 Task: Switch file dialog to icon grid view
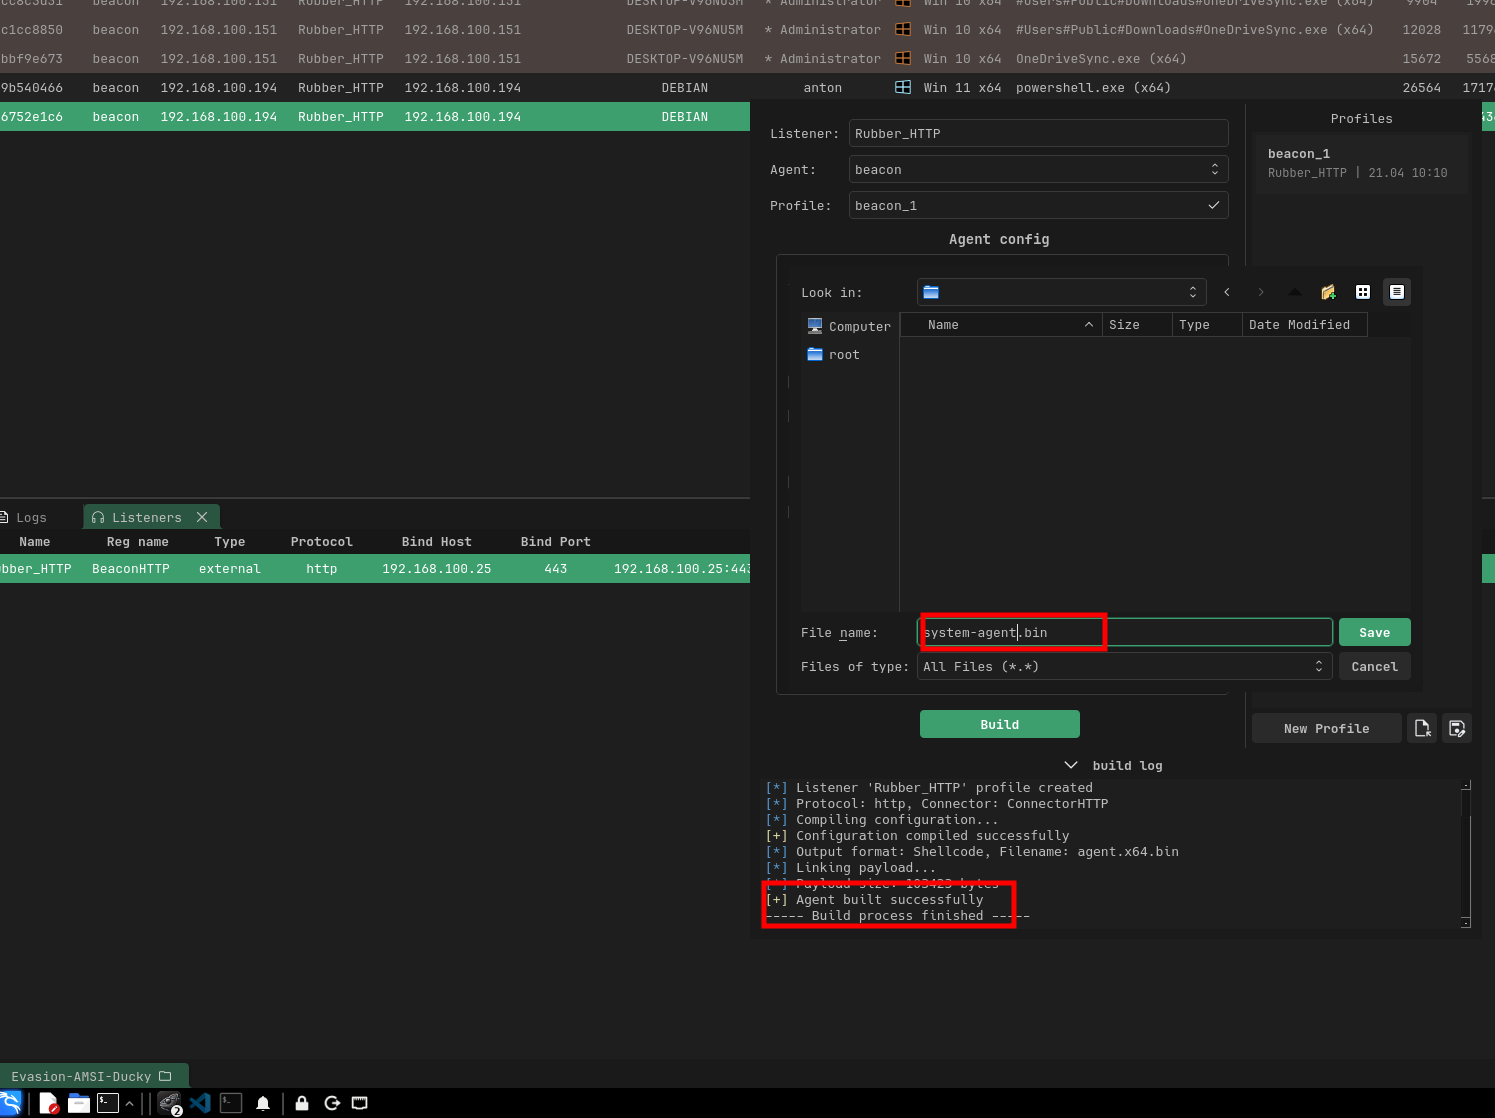point(1362,292)
